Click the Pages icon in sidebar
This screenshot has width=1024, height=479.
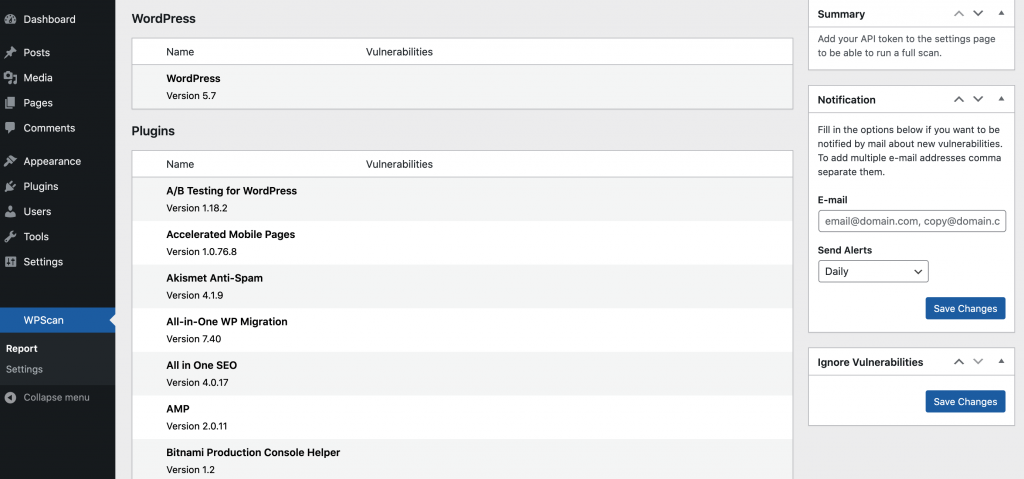[x=10, y=102]
